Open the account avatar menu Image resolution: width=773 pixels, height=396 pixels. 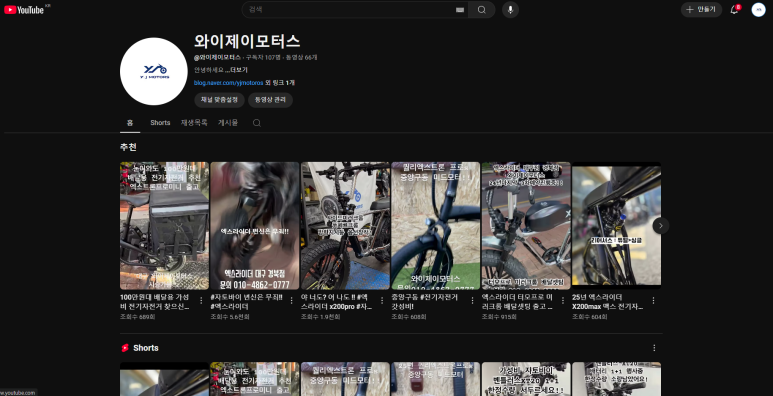click(758, 10)
